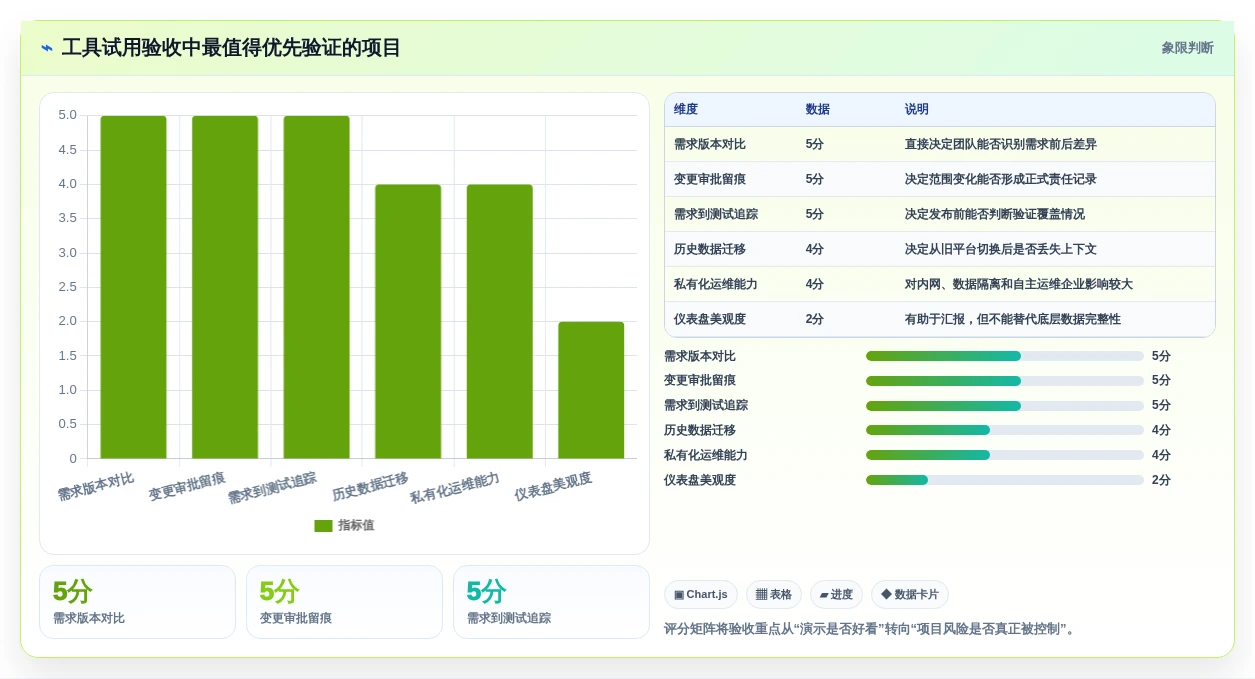Viewport: 1255px width, 679px height.
Task: Click the 2分 table data cell
Action: coord(815,320)
